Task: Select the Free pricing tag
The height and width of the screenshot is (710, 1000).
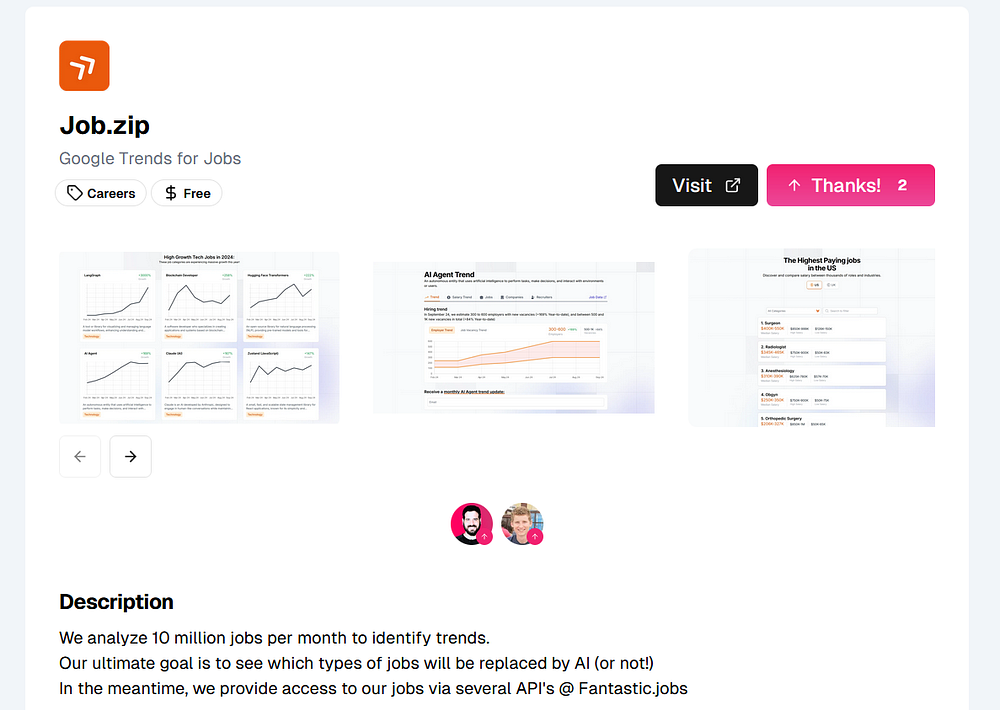Action: (187, 193)
